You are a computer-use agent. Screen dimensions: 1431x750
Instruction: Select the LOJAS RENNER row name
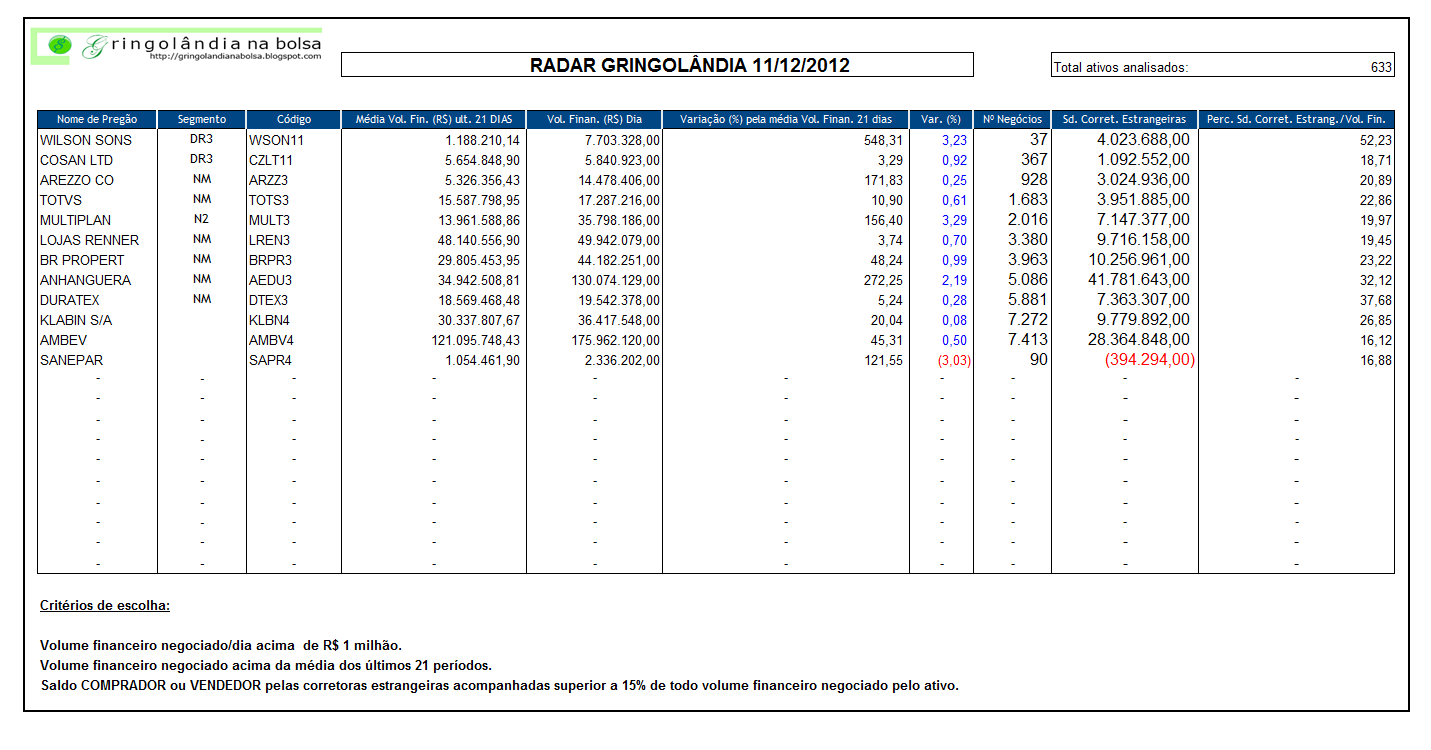click(90, 240)
